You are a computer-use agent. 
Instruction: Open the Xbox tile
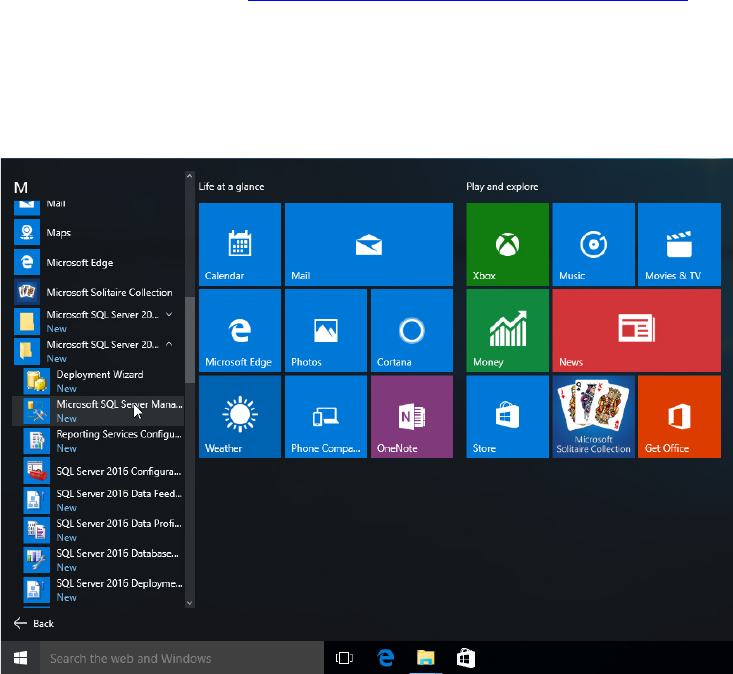[507, 244]
